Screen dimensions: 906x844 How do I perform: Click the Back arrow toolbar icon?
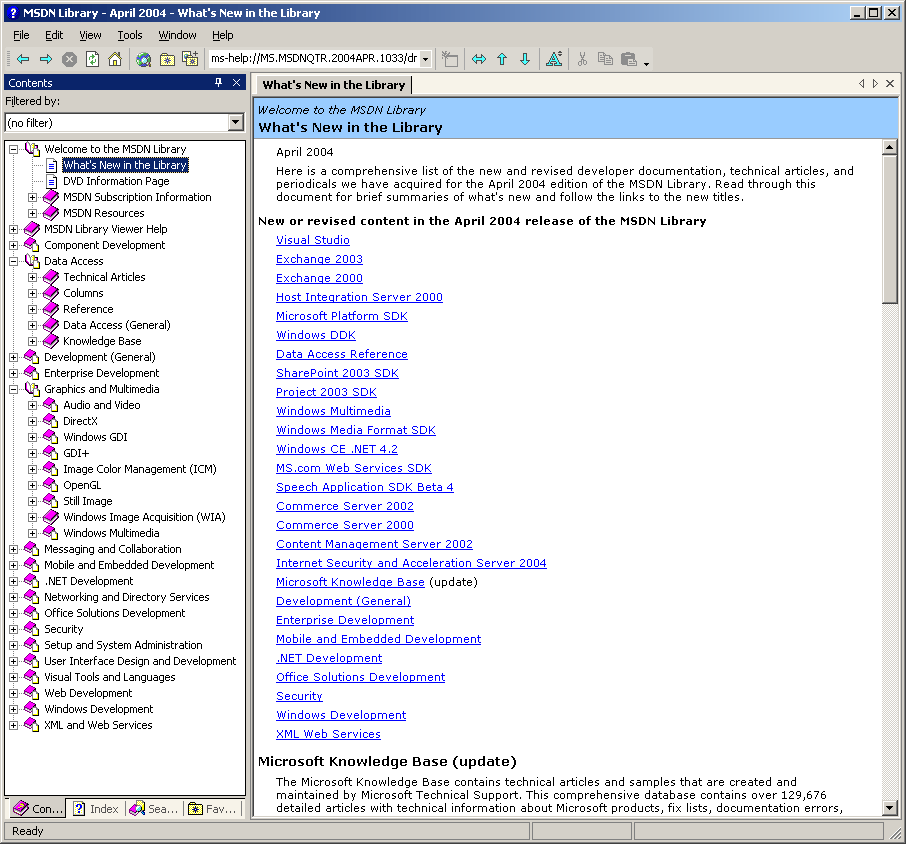coord(23,59)
